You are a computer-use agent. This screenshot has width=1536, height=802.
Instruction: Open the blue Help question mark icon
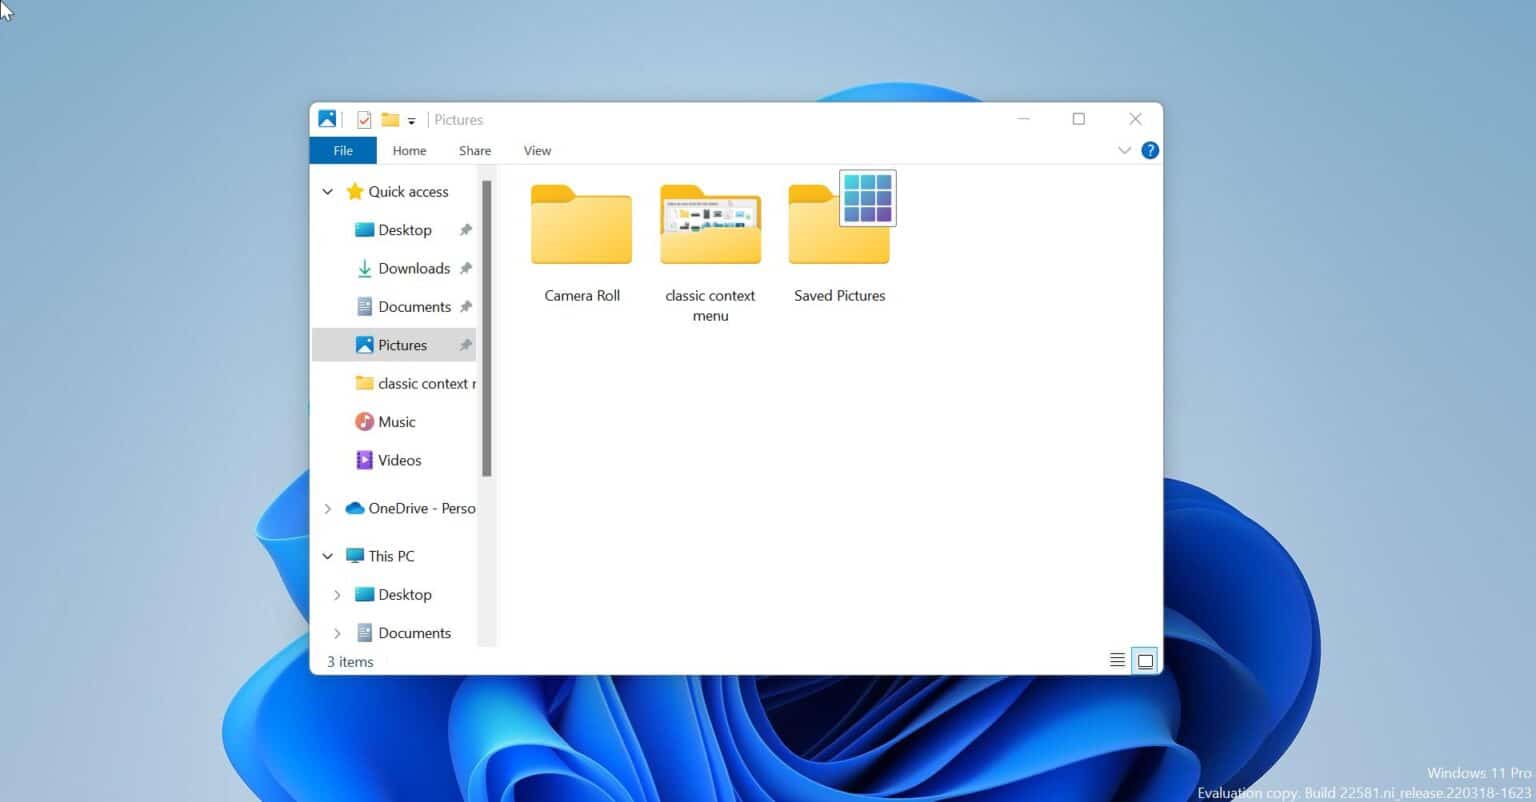click(x=1150, y=150)
